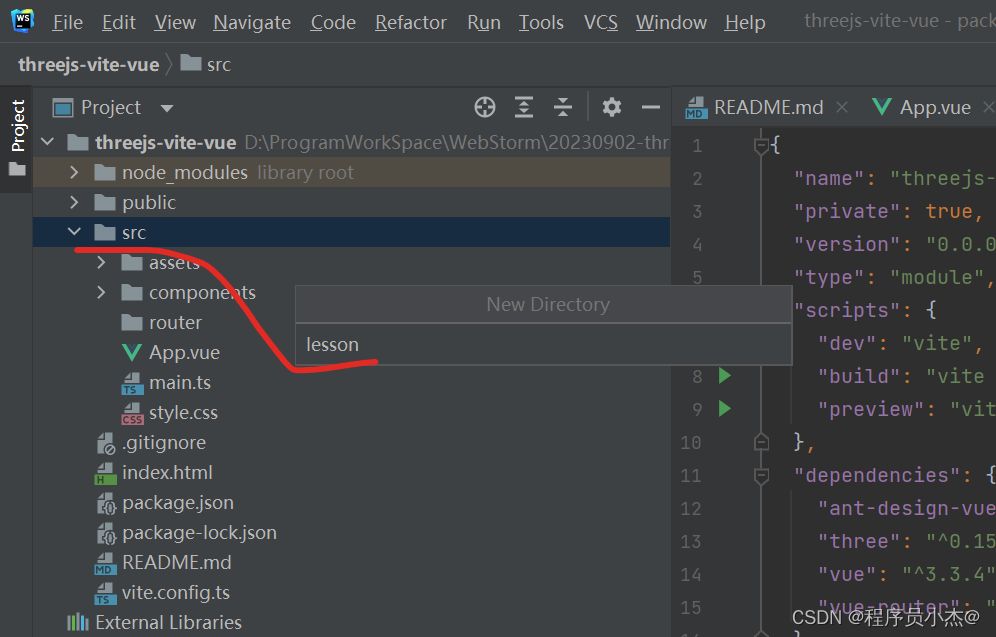
Task: Select the src folder row
Action: tap(351, 232)
